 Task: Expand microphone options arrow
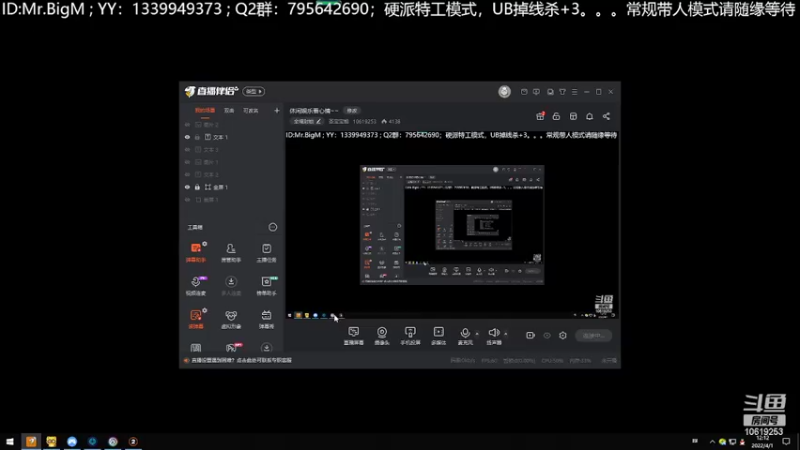(477, 334)
